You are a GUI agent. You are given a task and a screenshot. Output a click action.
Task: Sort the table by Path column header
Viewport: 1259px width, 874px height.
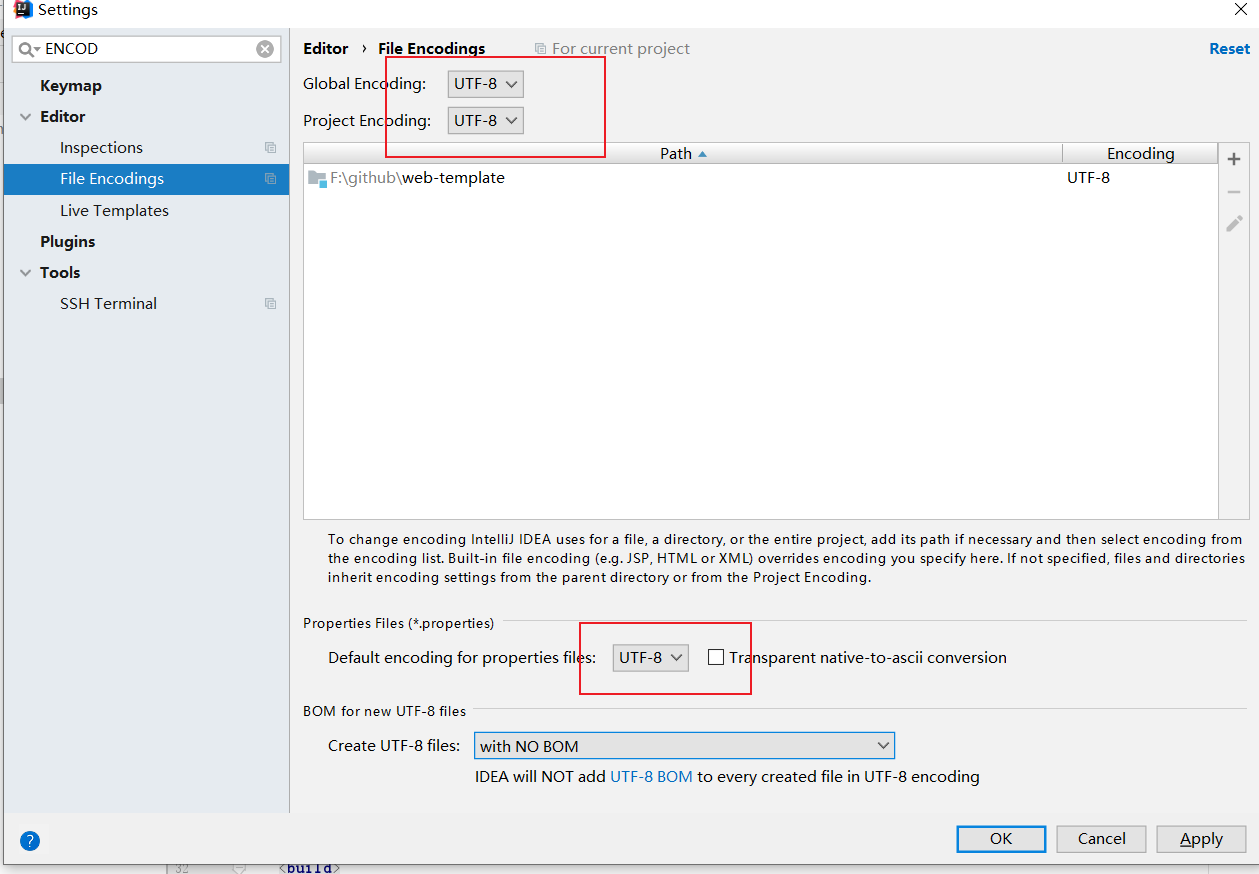682,154
